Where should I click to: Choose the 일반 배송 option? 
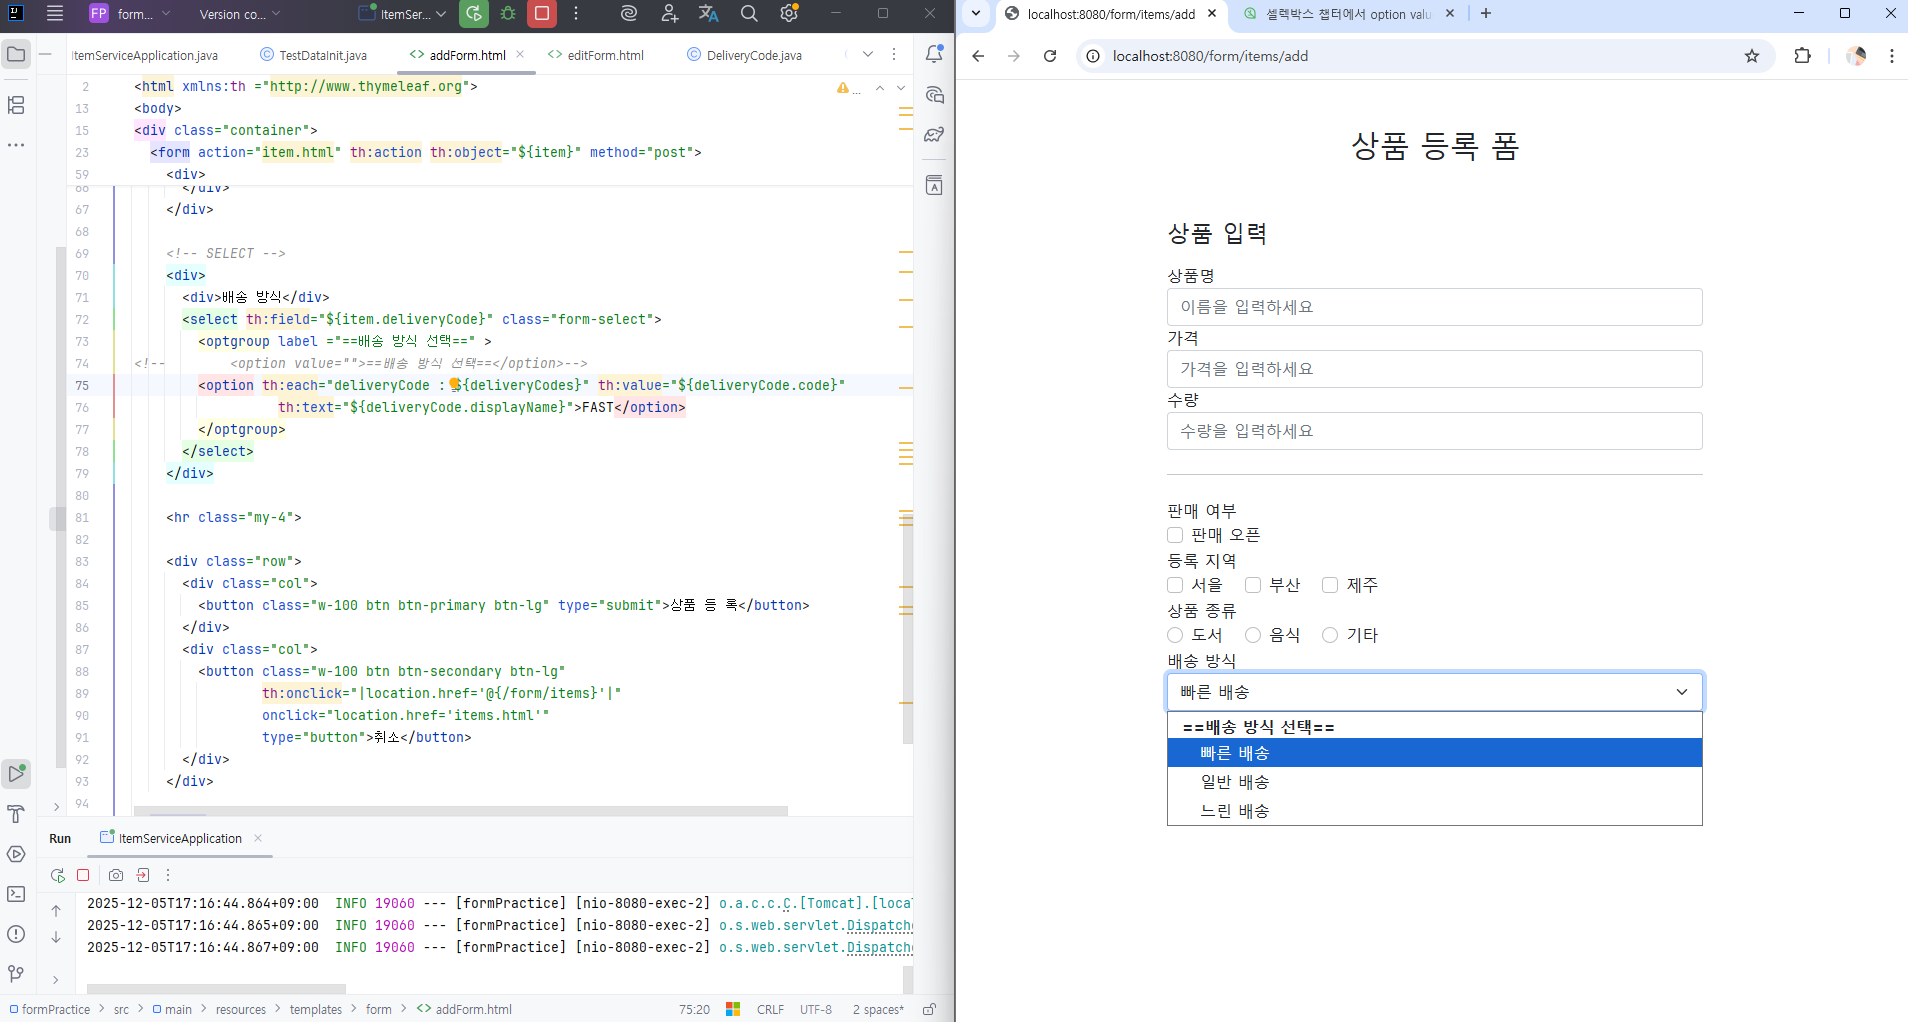coord(1434,782)
